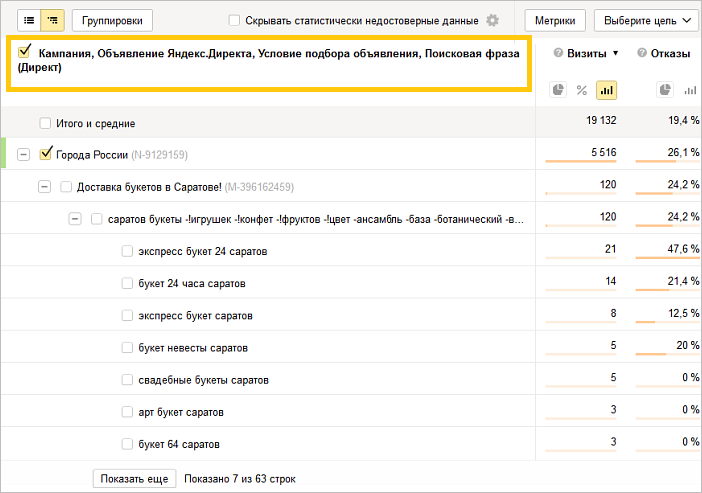The height and width of the screenshot is (493, 702).
Task: Switch to flat list view icon
Action: [29, 20]
